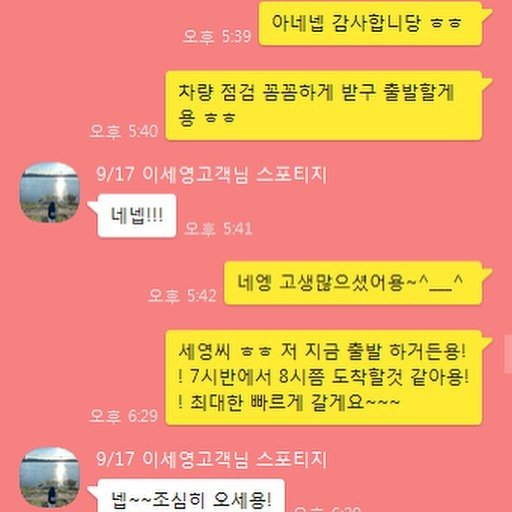Click the 오후 5:42 timestamp
Image resolution: width=512 pixels, height=512 pixels.
[x=182, y=296]
